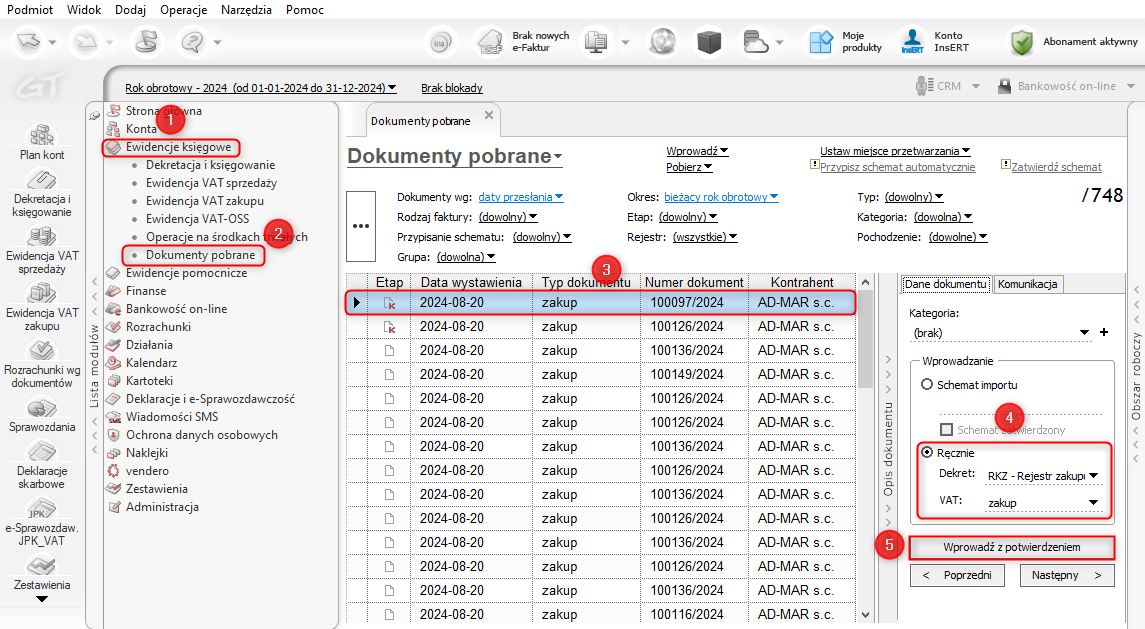1145x629 pixels.
Task: Open Dekretacja i księgowanie sidebar icon
Action: point(42,182)
